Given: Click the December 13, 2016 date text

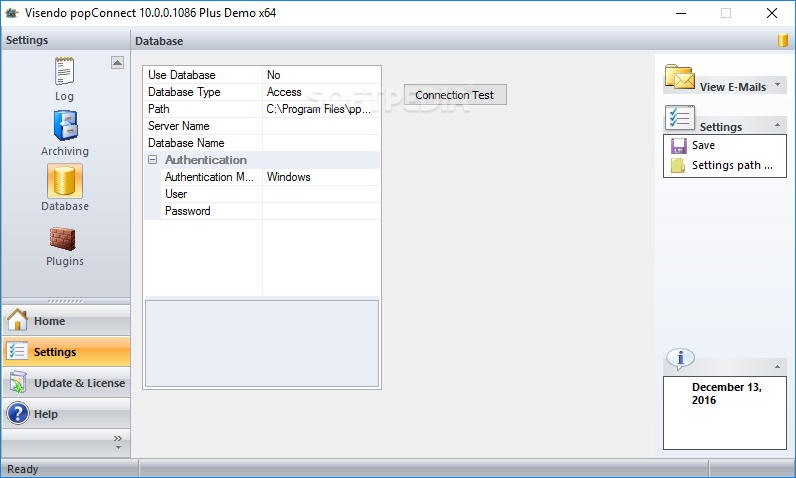Looking at the screenshot, I should pos(726,393).
